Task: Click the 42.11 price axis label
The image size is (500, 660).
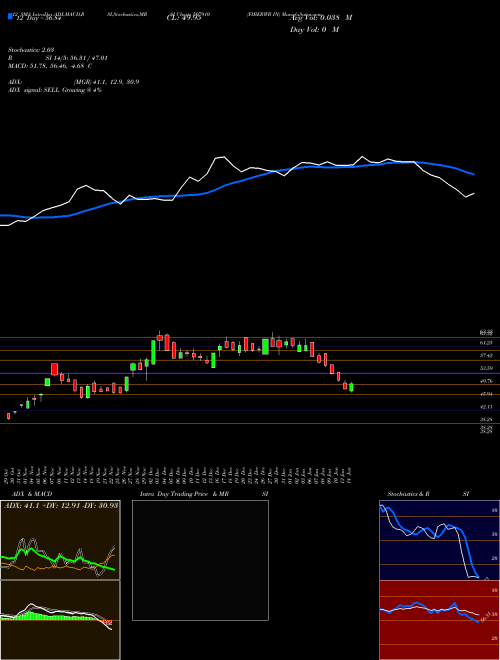Action: 487,407
